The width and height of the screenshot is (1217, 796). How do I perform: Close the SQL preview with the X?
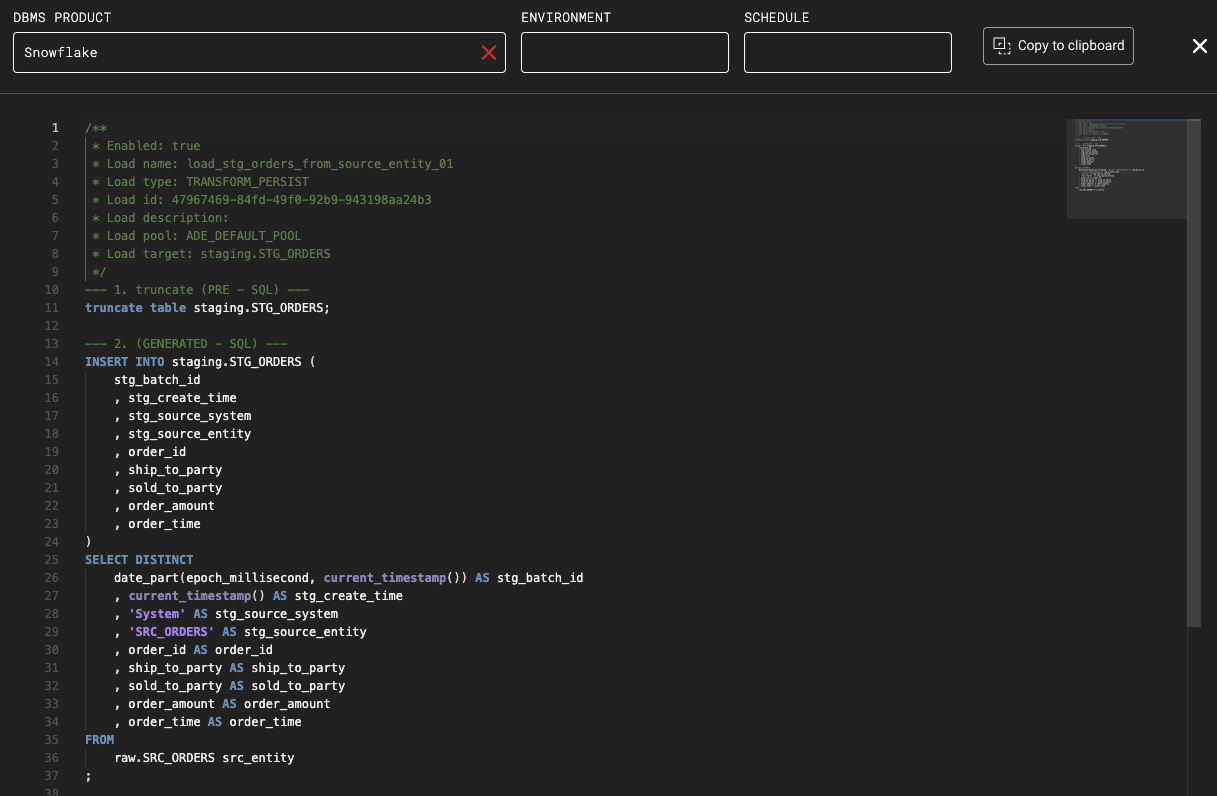[x=1199, y=45]
